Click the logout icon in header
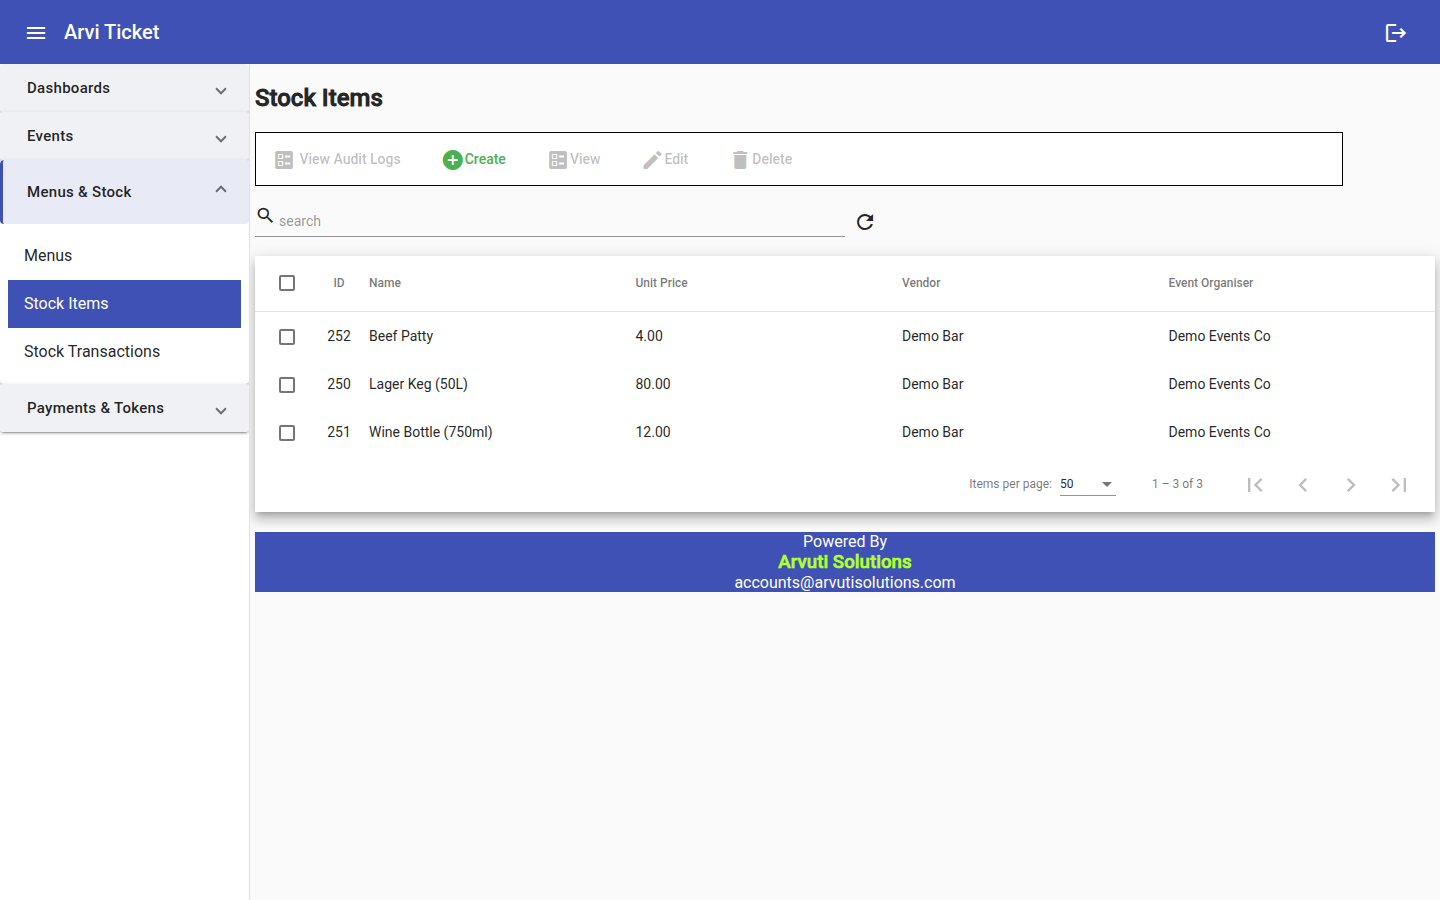The height and width of the screenshot is (900, 1440). (1396, 33)
